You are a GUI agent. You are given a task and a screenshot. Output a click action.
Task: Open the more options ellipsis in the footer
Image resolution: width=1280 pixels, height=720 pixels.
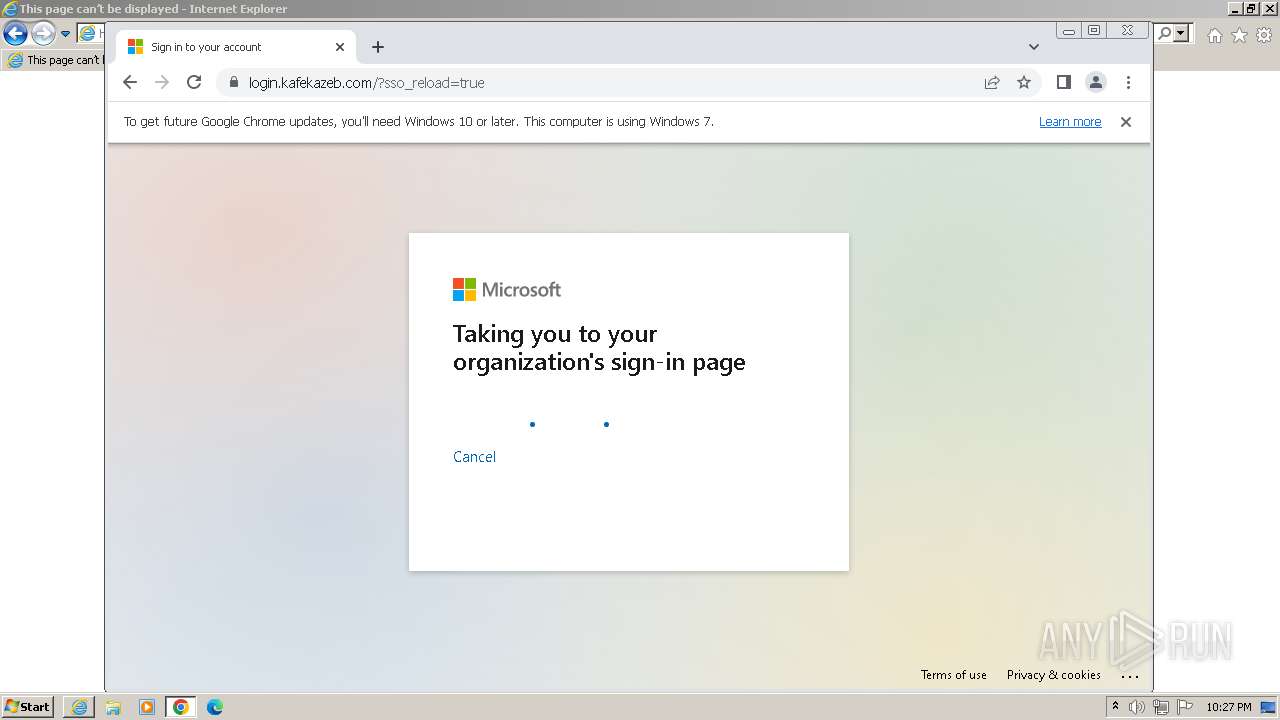[x=1130, y=676]
